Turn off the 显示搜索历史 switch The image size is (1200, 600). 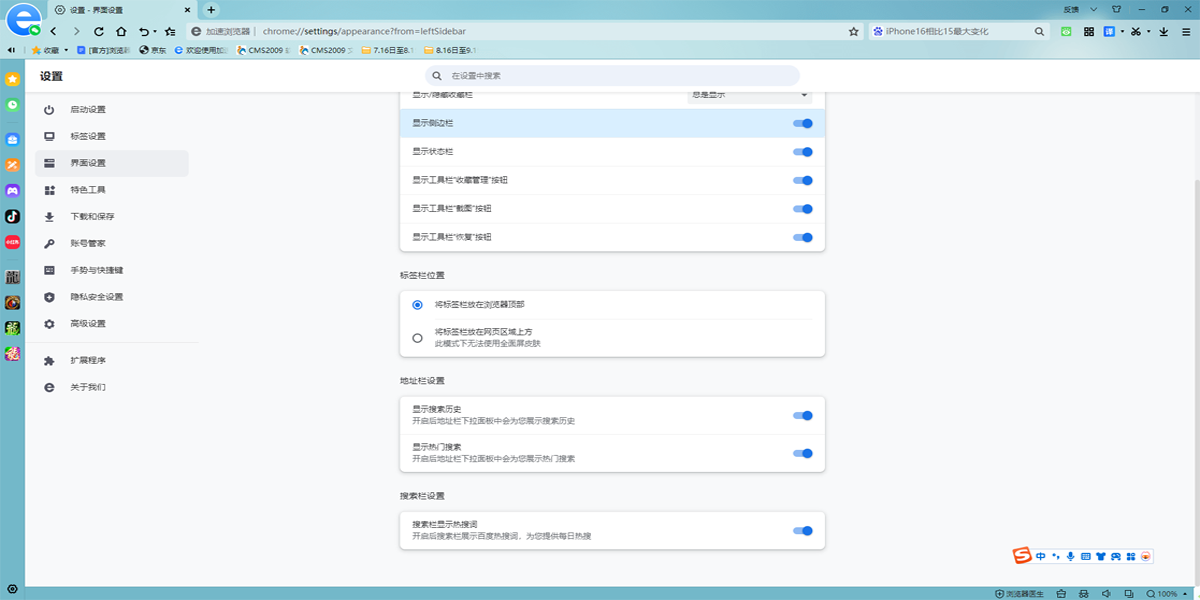(x=802, y=415)
